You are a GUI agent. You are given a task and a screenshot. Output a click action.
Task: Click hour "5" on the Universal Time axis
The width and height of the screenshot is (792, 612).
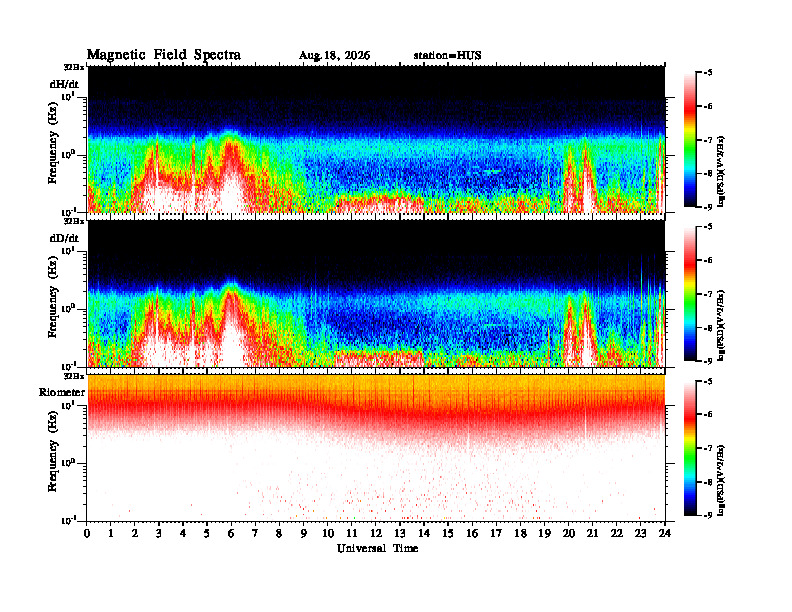[207, 533]
